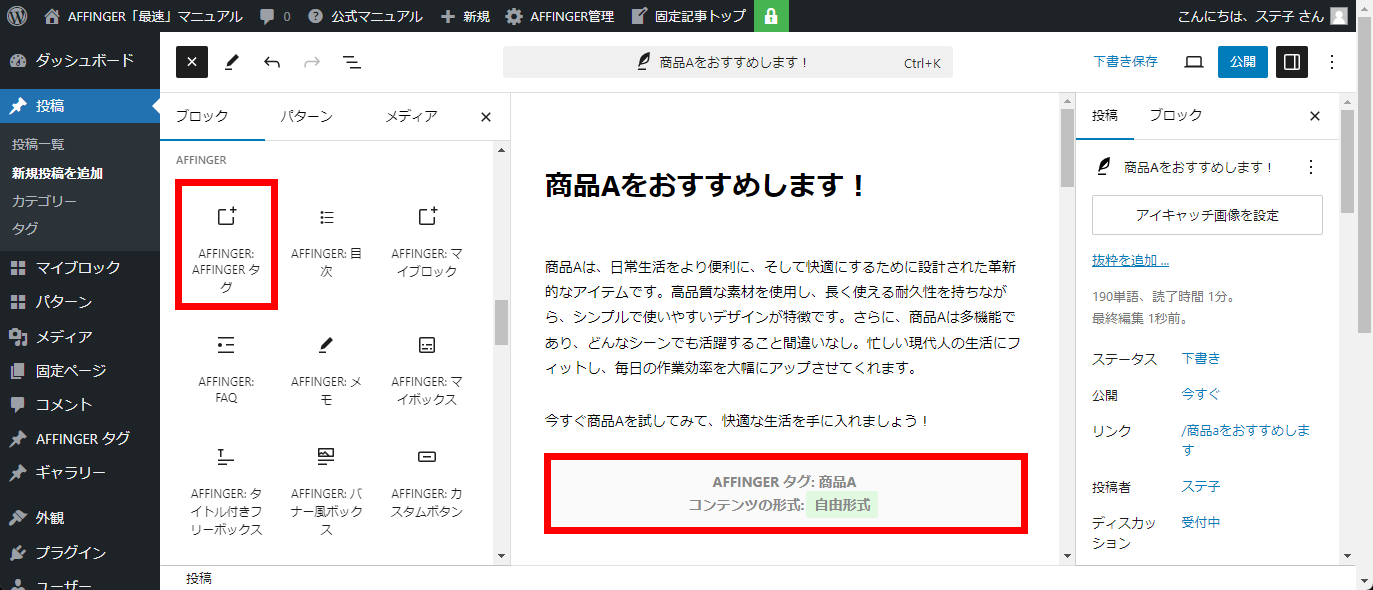Open command palette showing 商品Aをおすすめします！
Viewport: 1373px width, 590px height.
[x=728, y=62]
